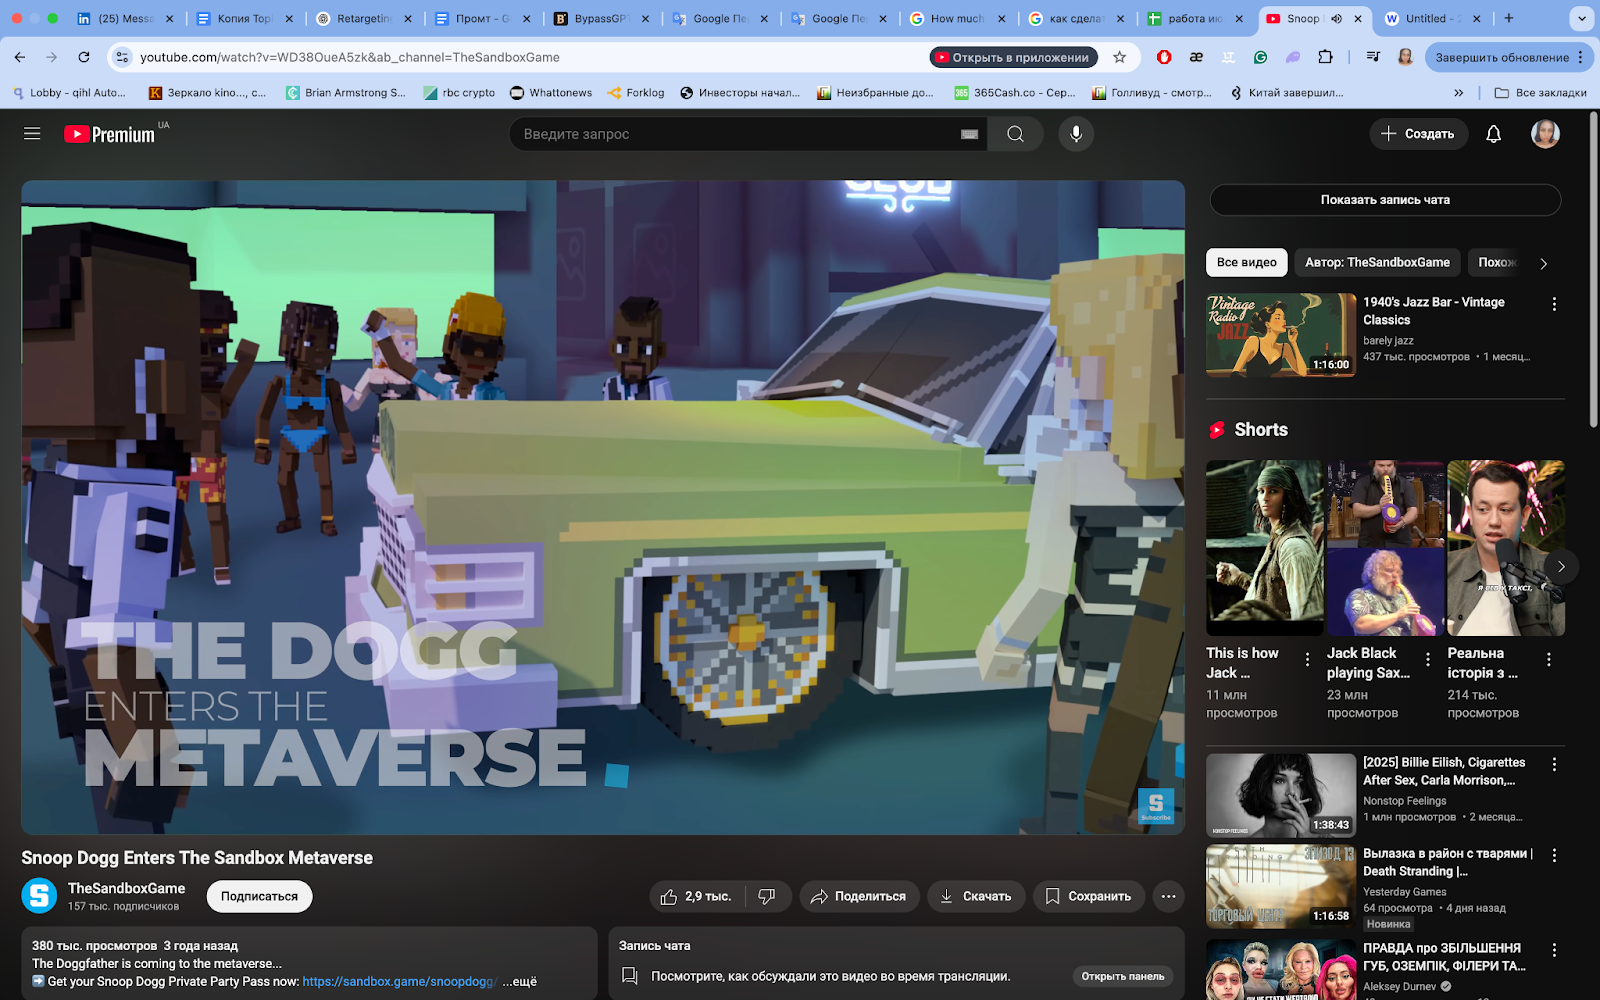Open the Все закладки bookmarks folder
The image size is (1600, 1000).
[x=1540, y=93]
